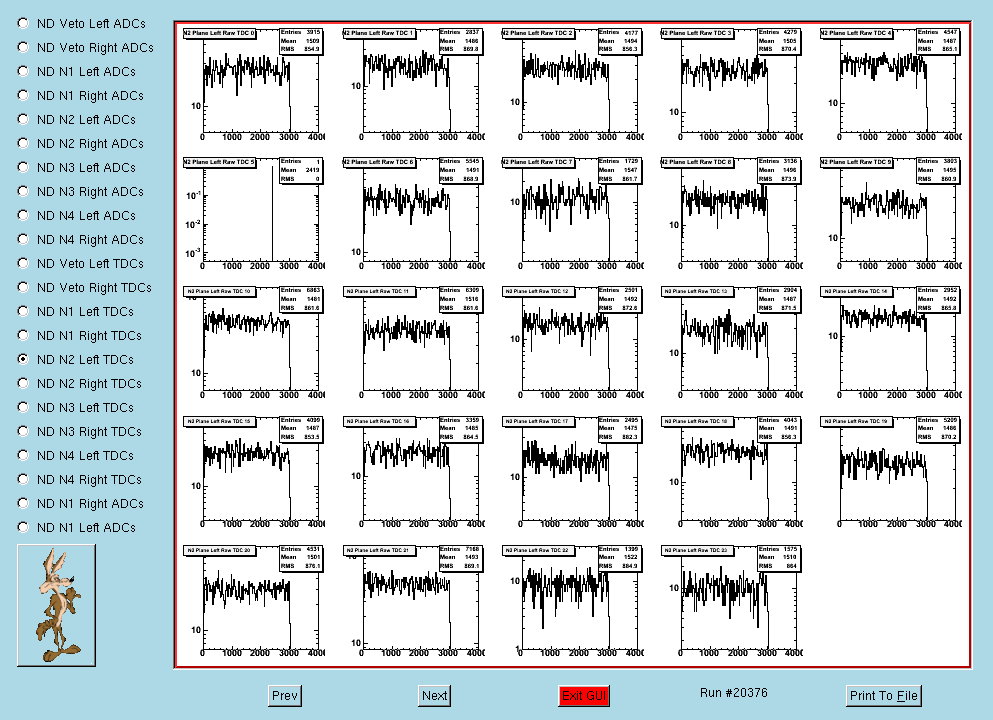Click the Raw TDC 3 plot
Image resolution: width=993 pixels, height=720 pixels.
tap(731, 84)
